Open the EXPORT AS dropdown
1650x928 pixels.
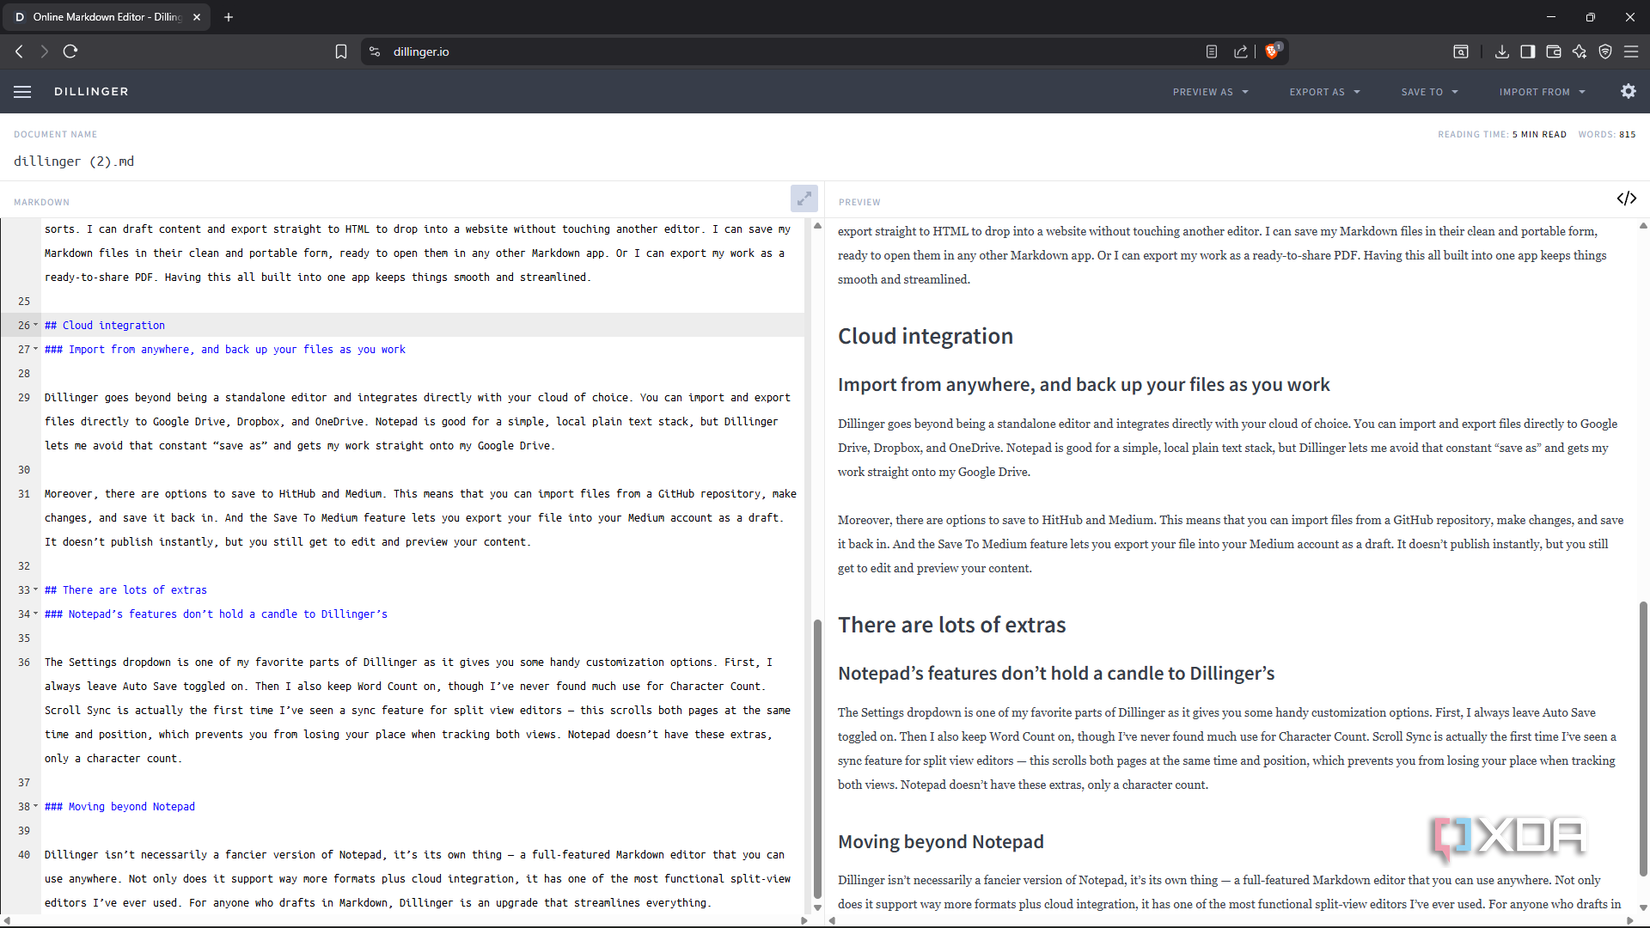pos(1324,91)
